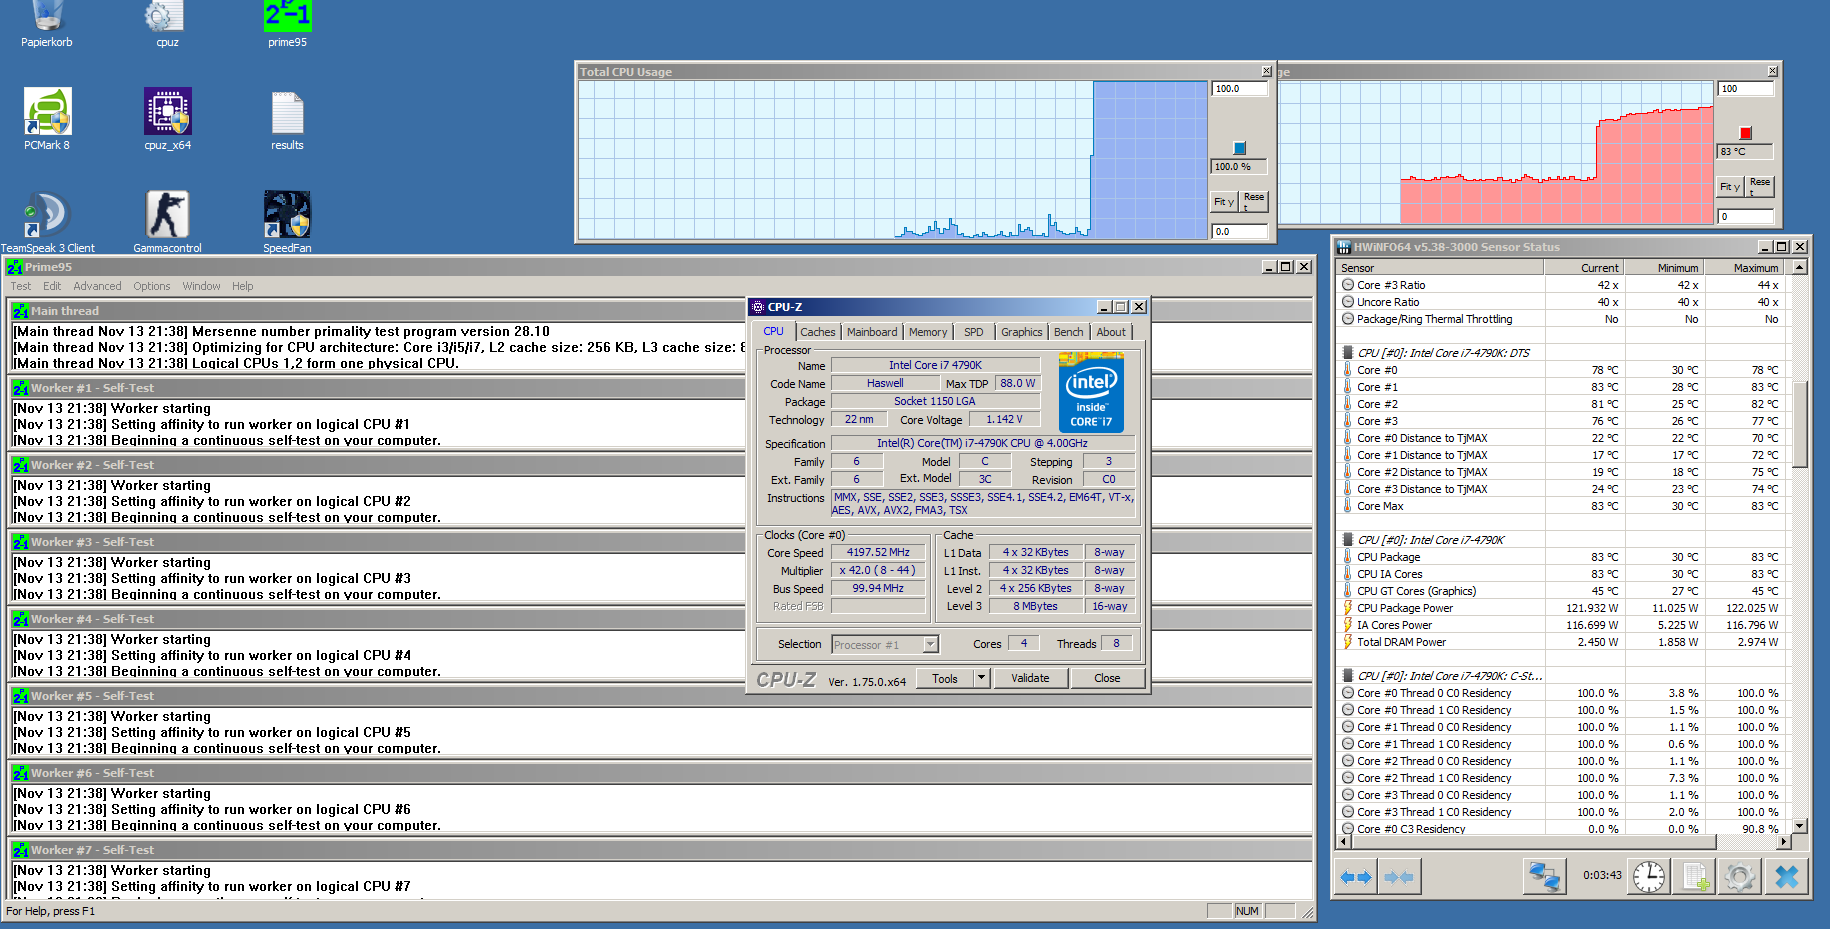Click Fit y in Total CPU Usage graph
Image resolution: width=1830 pixels, height=929 pixels.
click(1224, 202)
